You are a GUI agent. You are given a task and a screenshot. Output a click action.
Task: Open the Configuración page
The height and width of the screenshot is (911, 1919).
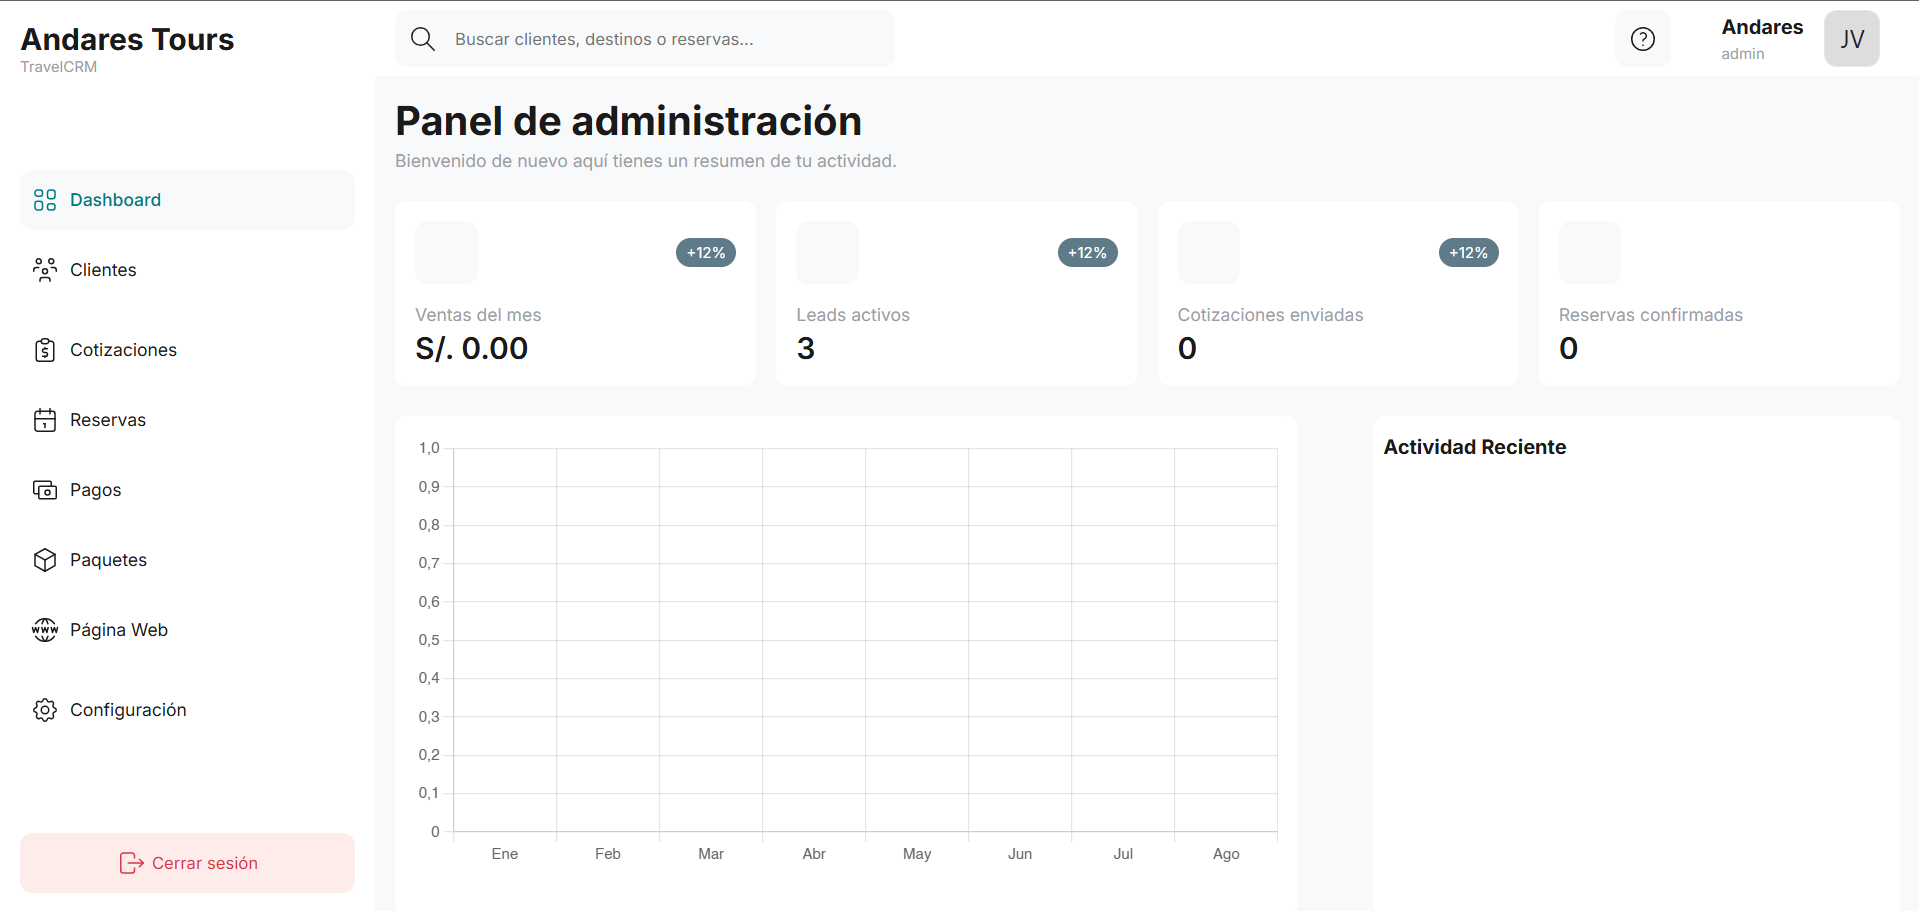[x=187, y=710]
